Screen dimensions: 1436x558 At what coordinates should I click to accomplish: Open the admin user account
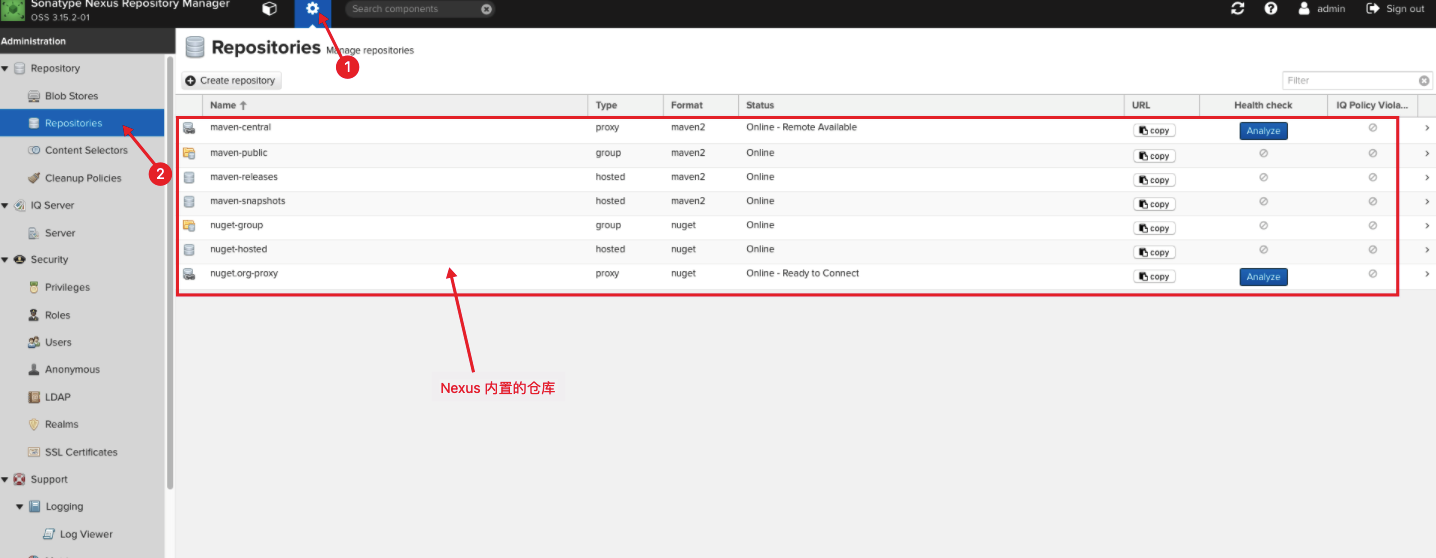click(1321, 9)
